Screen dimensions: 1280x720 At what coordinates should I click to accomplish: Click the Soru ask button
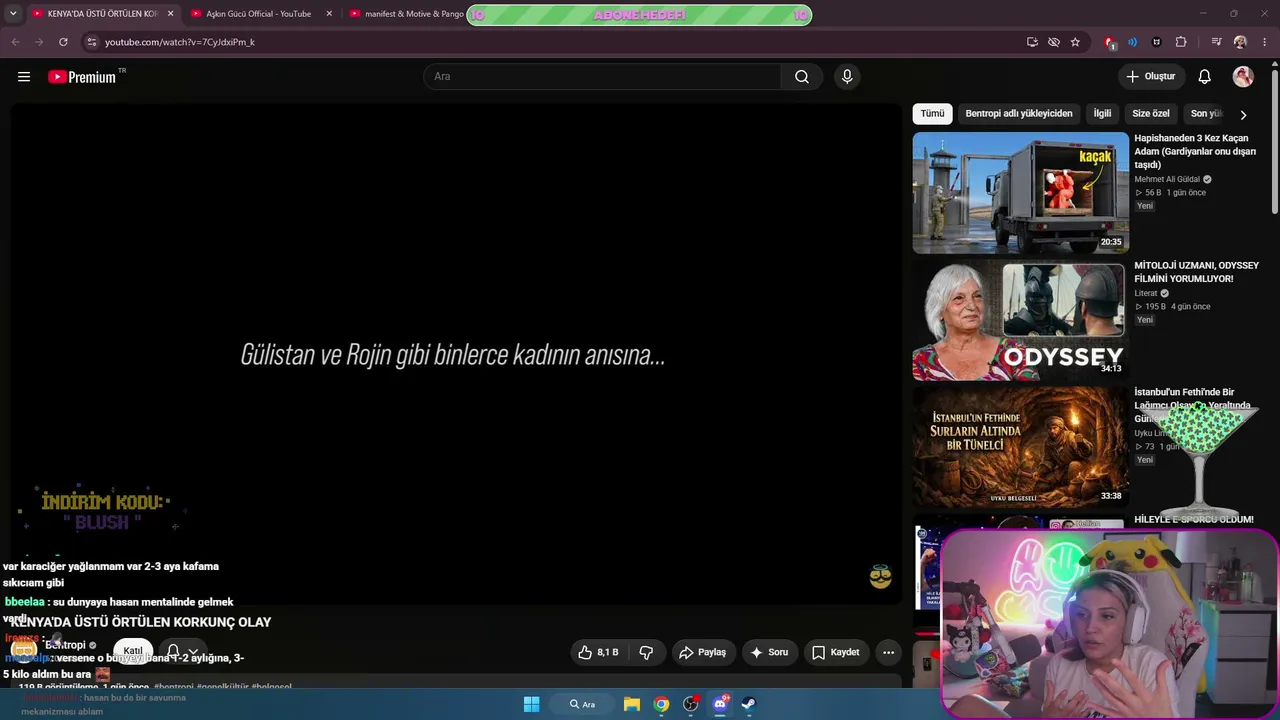click(769, 652)
